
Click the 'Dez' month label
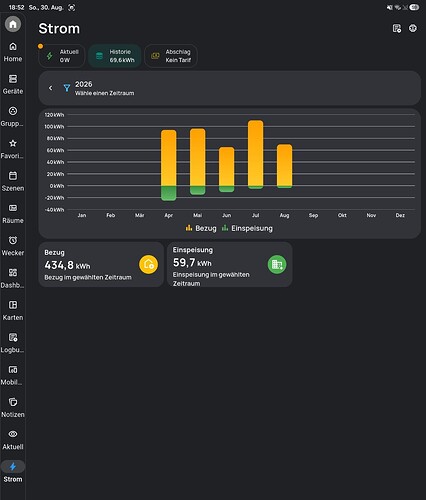tap(400, 215)
